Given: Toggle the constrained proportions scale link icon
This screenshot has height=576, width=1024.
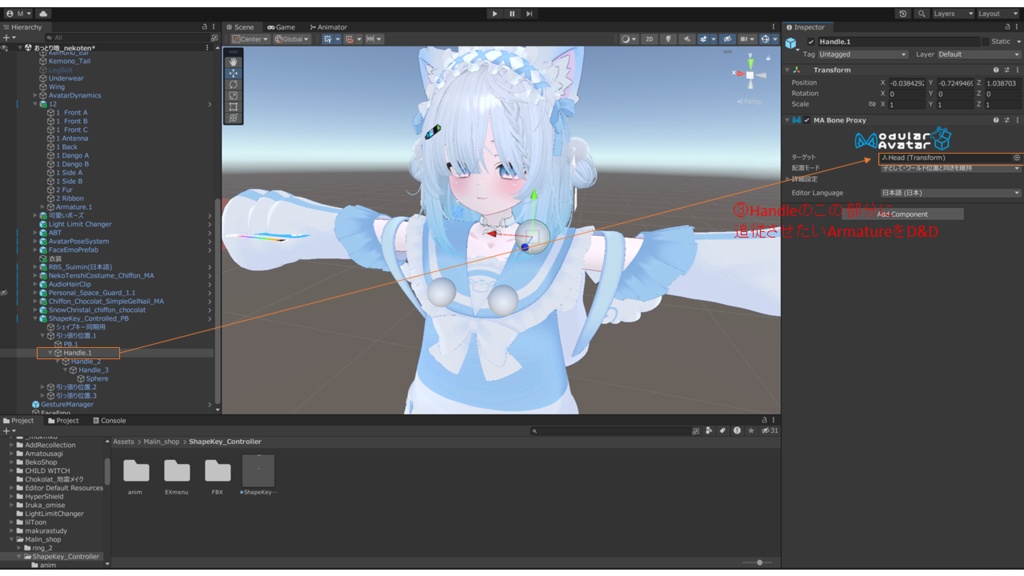Looking at the screenshot, I should 872,104.
